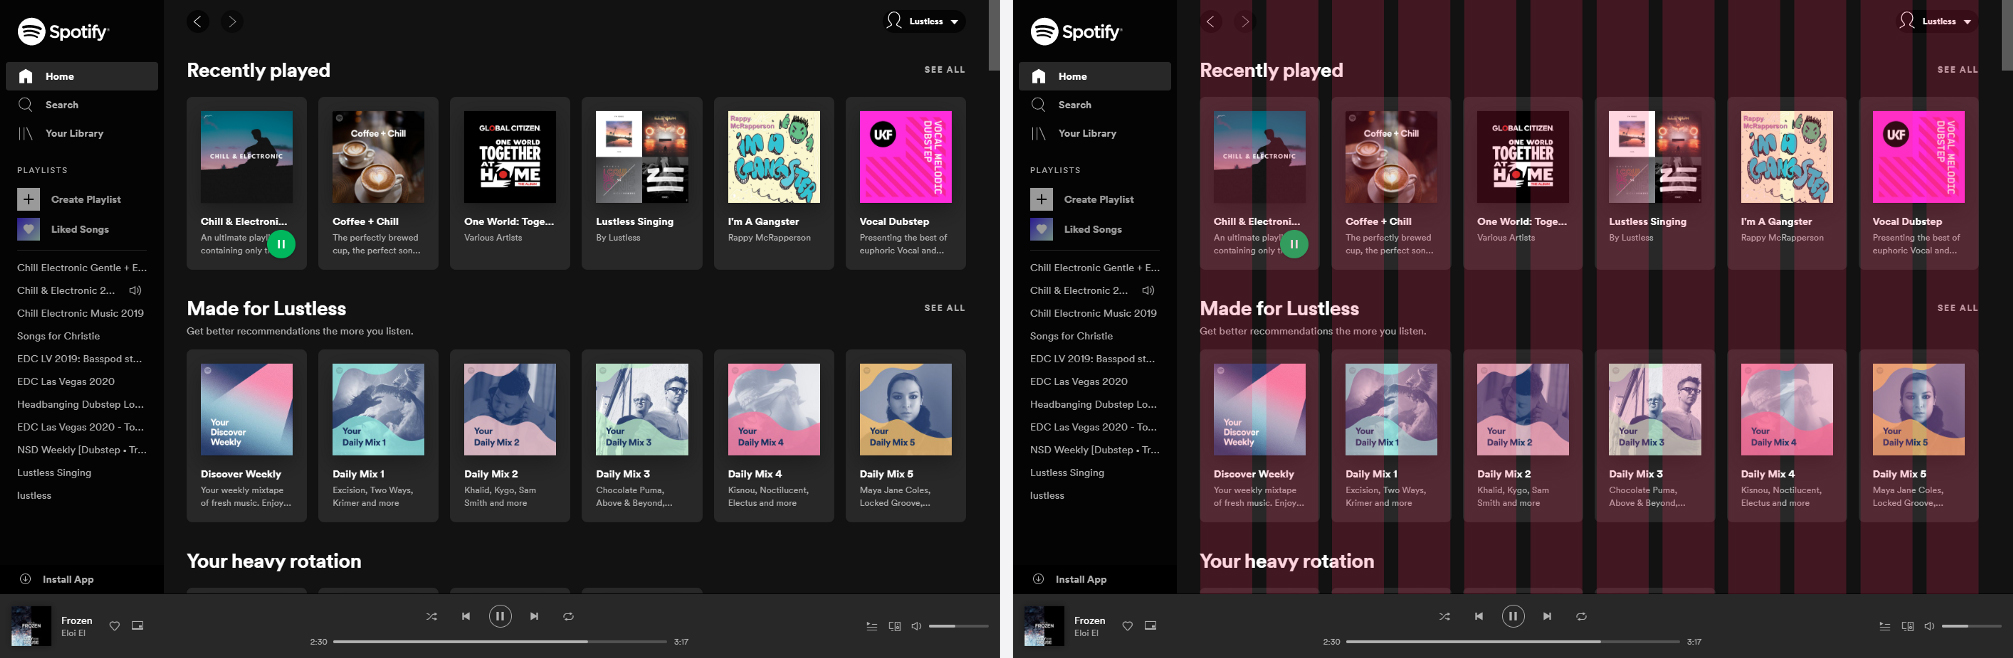The image size is (2013, 658).
Task: Open Lustless user dropdown in right window
Action: point(1936,21)
